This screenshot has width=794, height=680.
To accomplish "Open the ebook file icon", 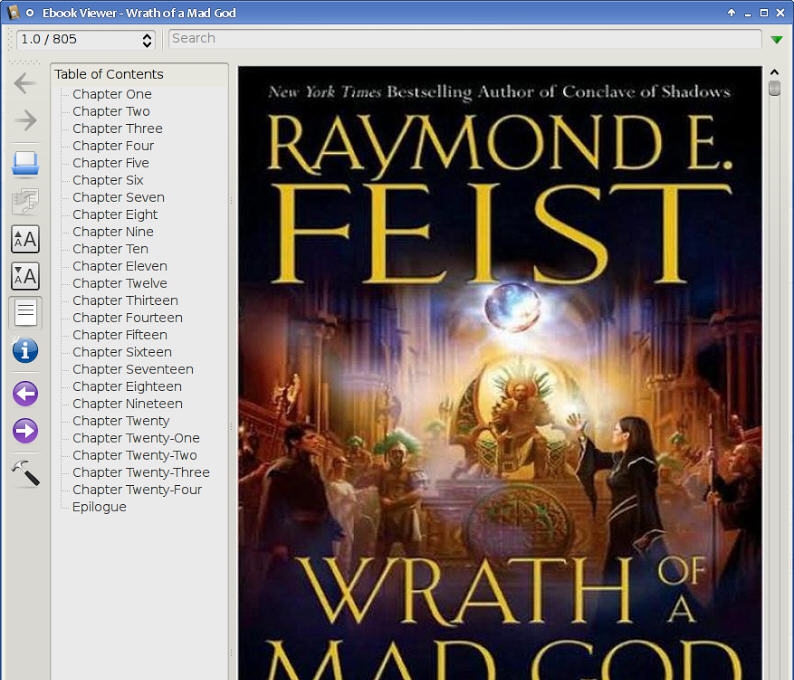I will pos(25,164).
